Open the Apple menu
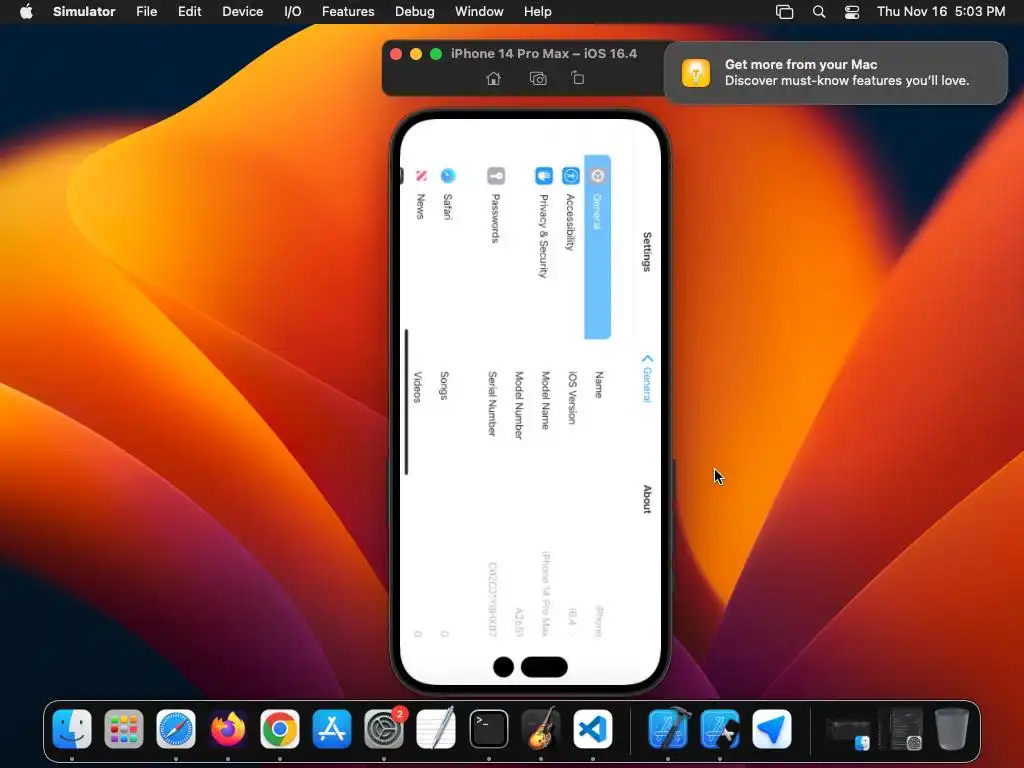This screenshot has height=768, width=1024. (26, 11)
